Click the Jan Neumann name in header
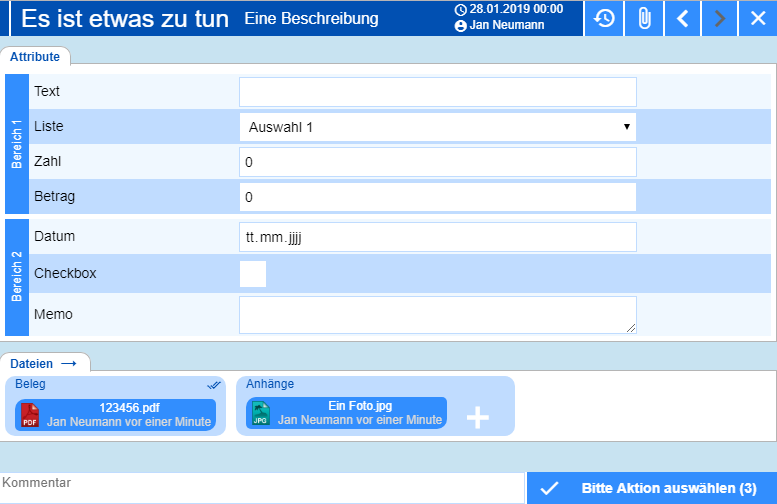777x504 pixels. tap(506, 25)
